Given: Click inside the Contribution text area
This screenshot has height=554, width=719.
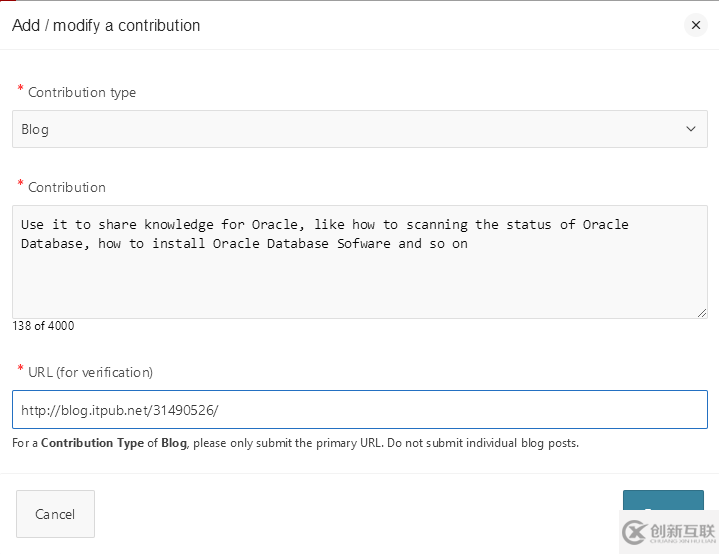Looking at the screenshot, I should coord(360,262).
